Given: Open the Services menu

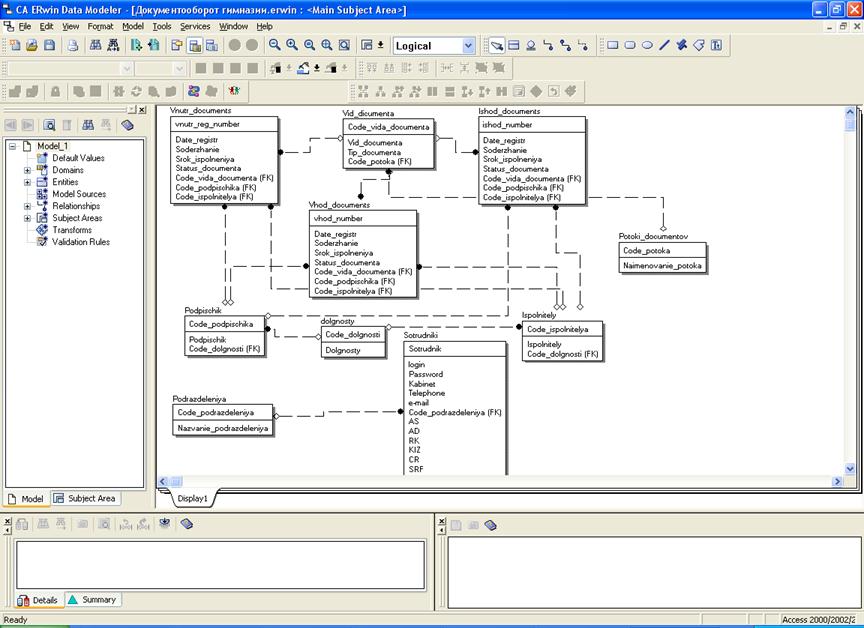Looking at the screenshot, I should point(195,26).
